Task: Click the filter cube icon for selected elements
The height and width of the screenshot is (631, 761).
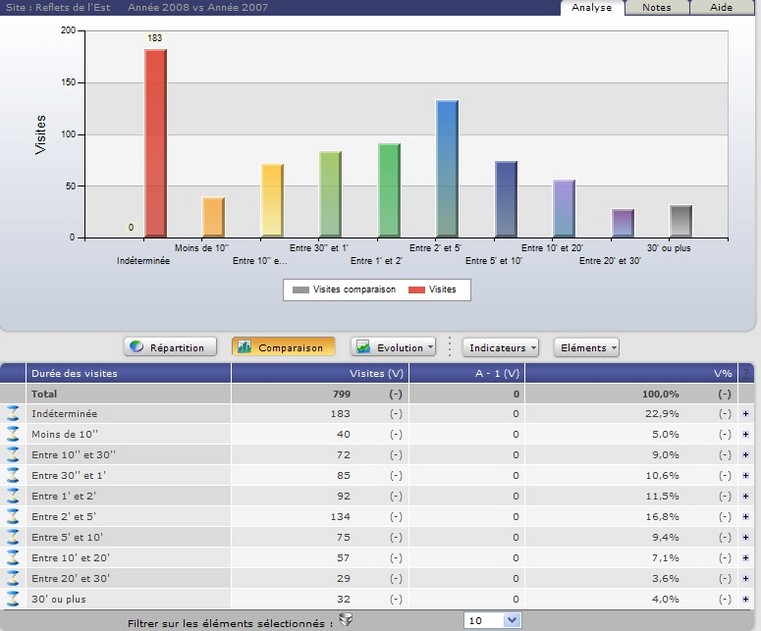Action: click(x=346, y=620)
